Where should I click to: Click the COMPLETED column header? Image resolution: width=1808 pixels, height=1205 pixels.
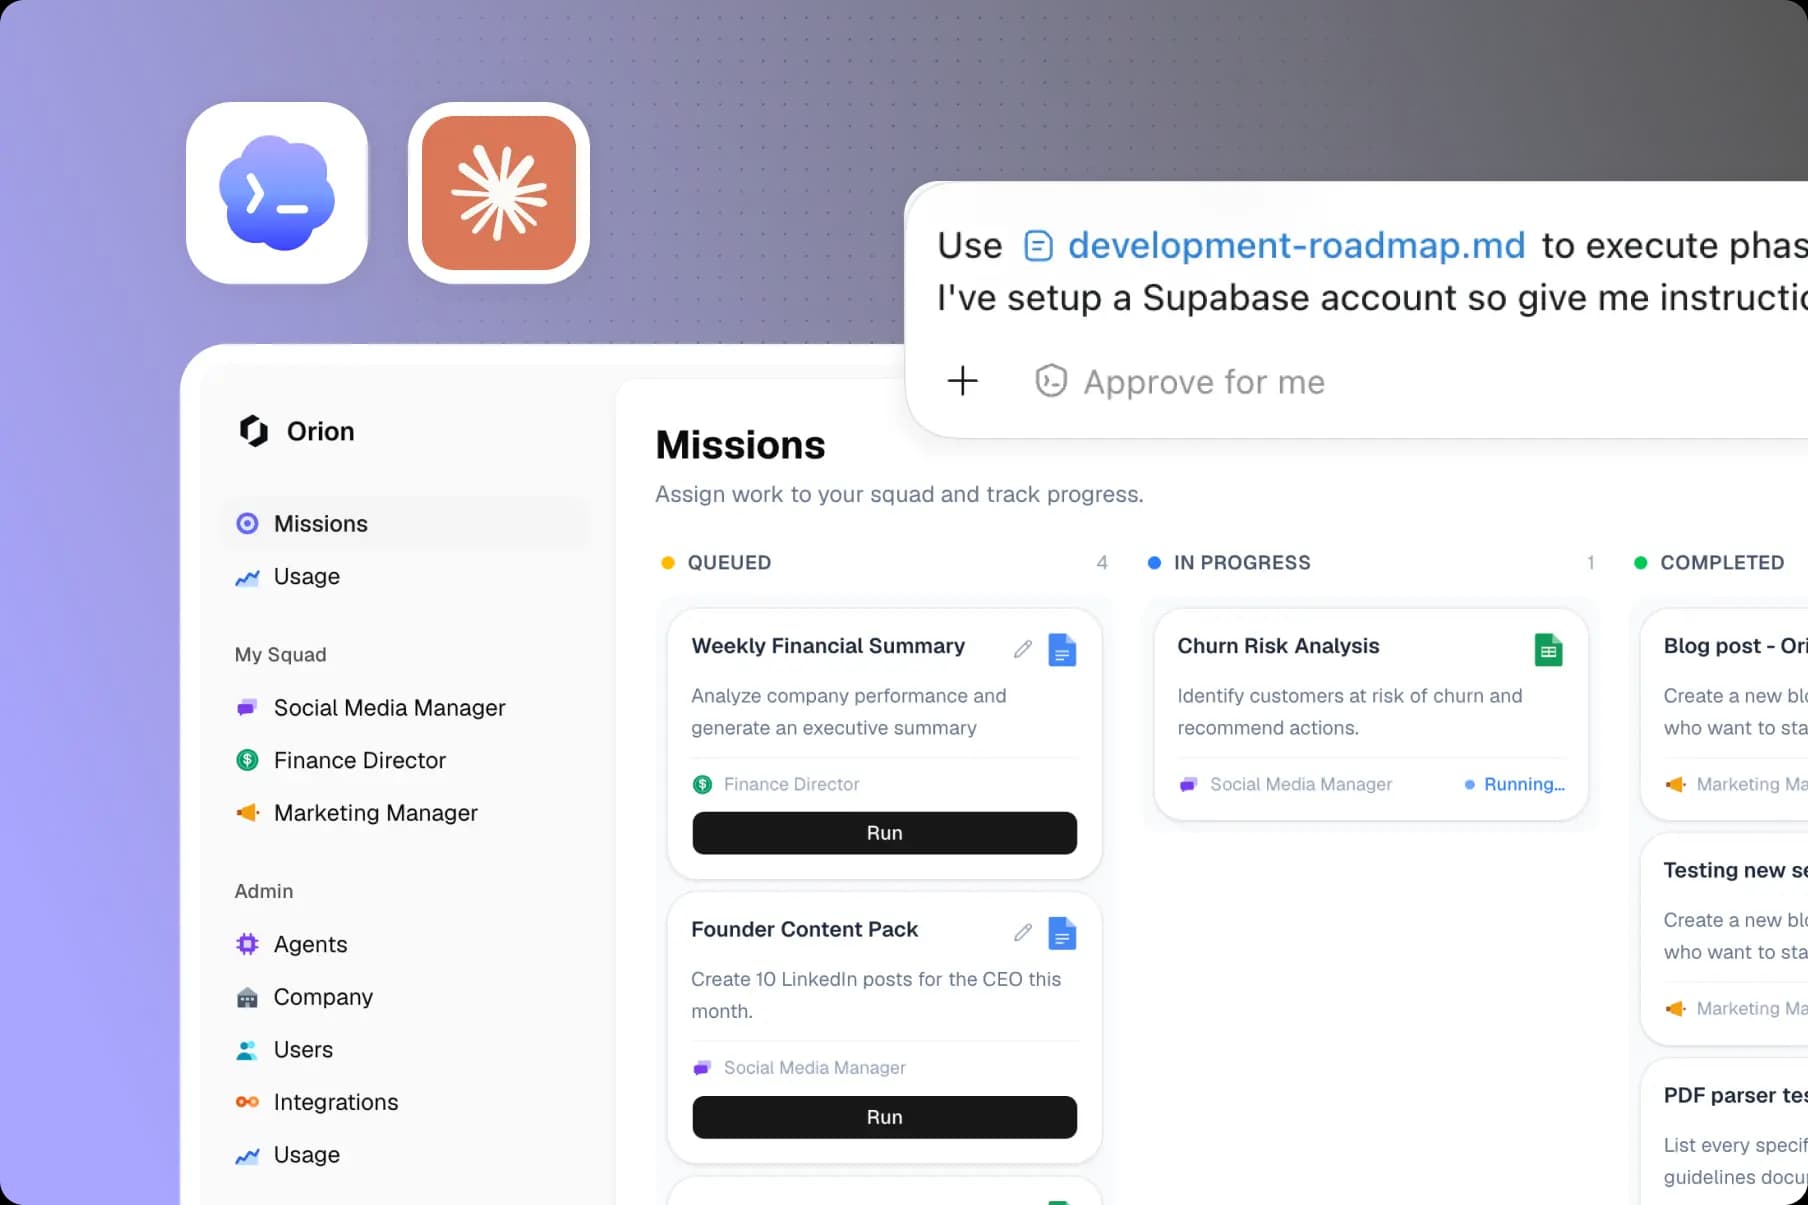click(1722, 562)
